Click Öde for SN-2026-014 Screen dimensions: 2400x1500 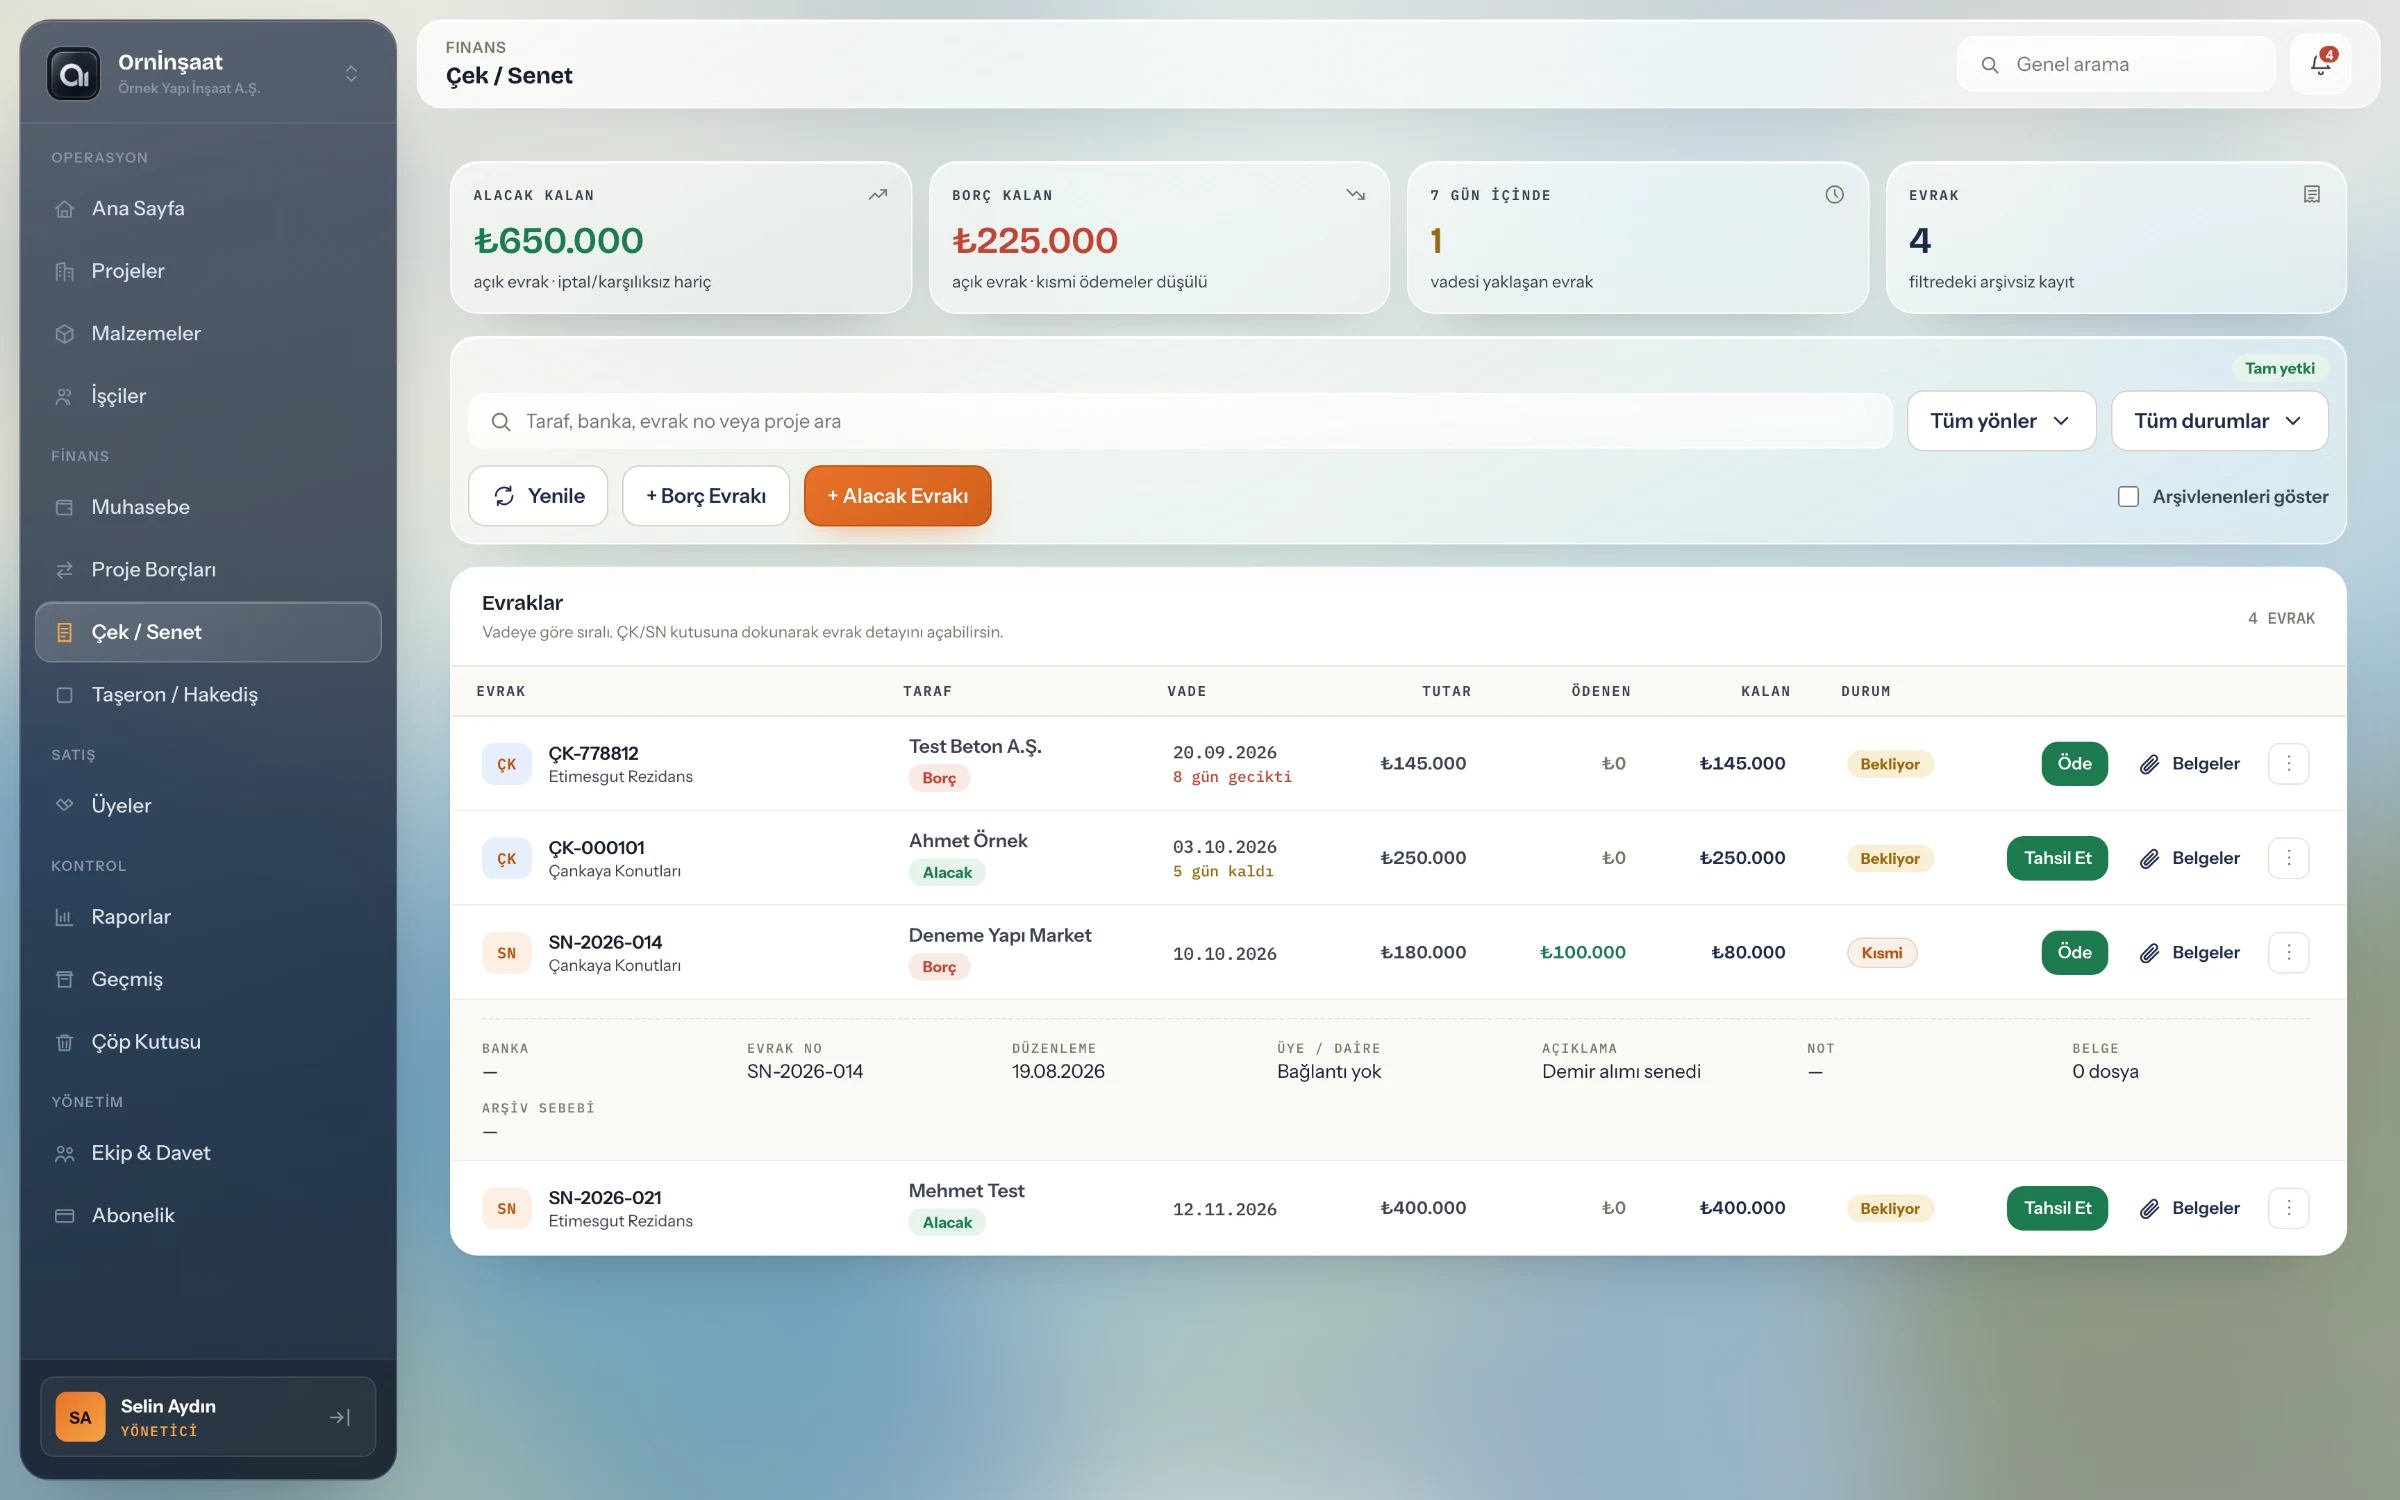2074,953
